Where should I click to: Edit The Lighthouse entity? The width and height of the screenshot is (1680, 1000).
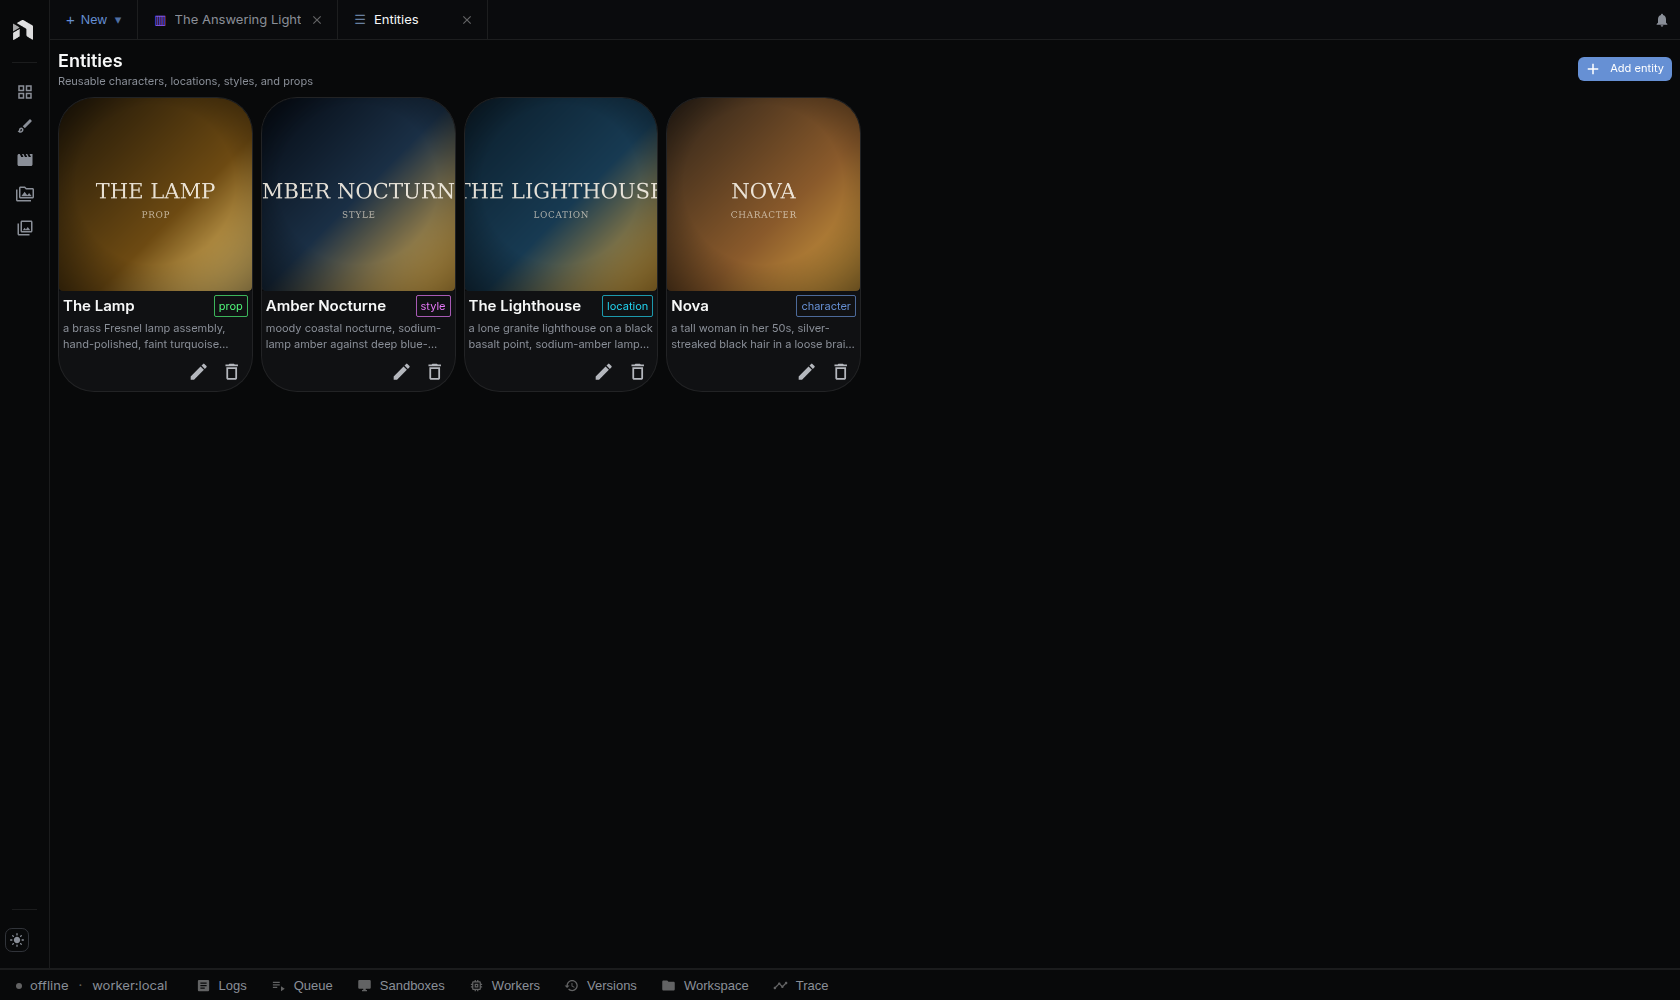(x=604, y=372)
